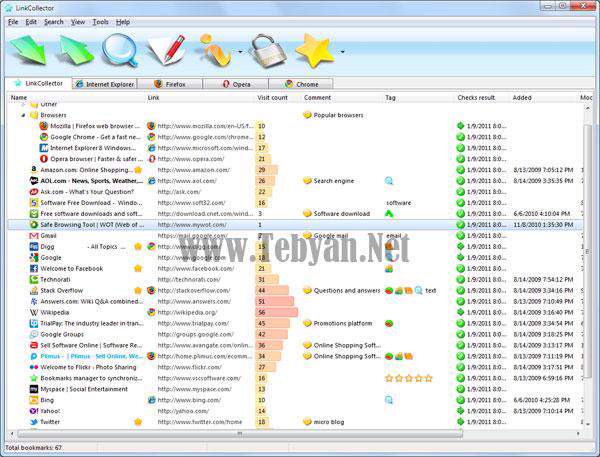
Task: Click the orange info toolbar icon
Action: [x=215, y=49]
